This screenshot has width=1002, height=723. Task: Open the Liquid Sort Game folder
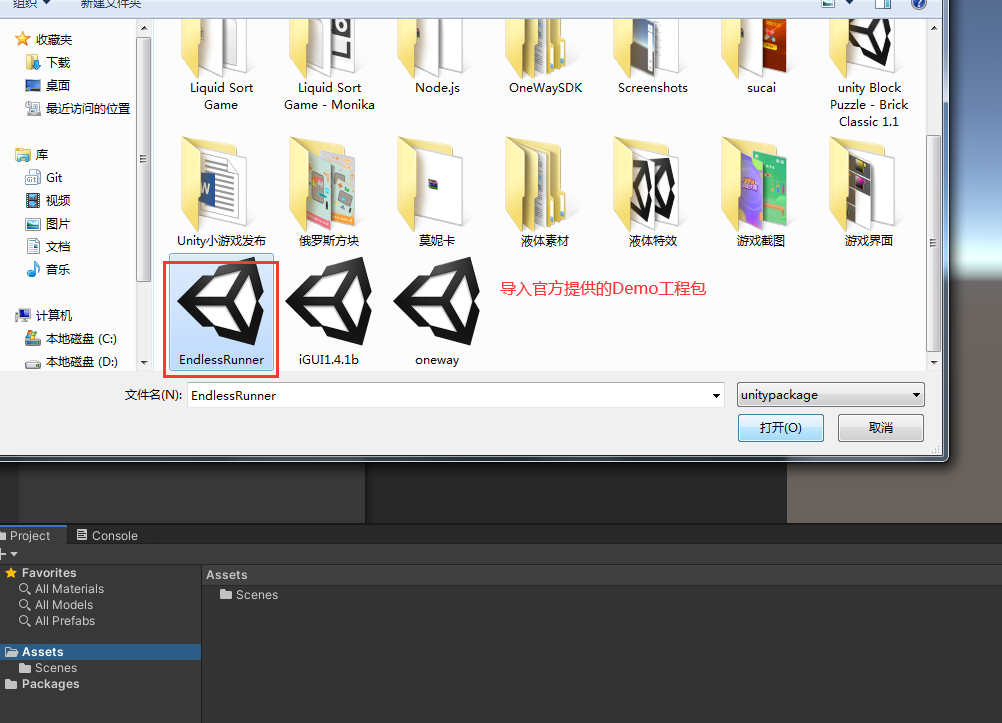coord(221,65)
